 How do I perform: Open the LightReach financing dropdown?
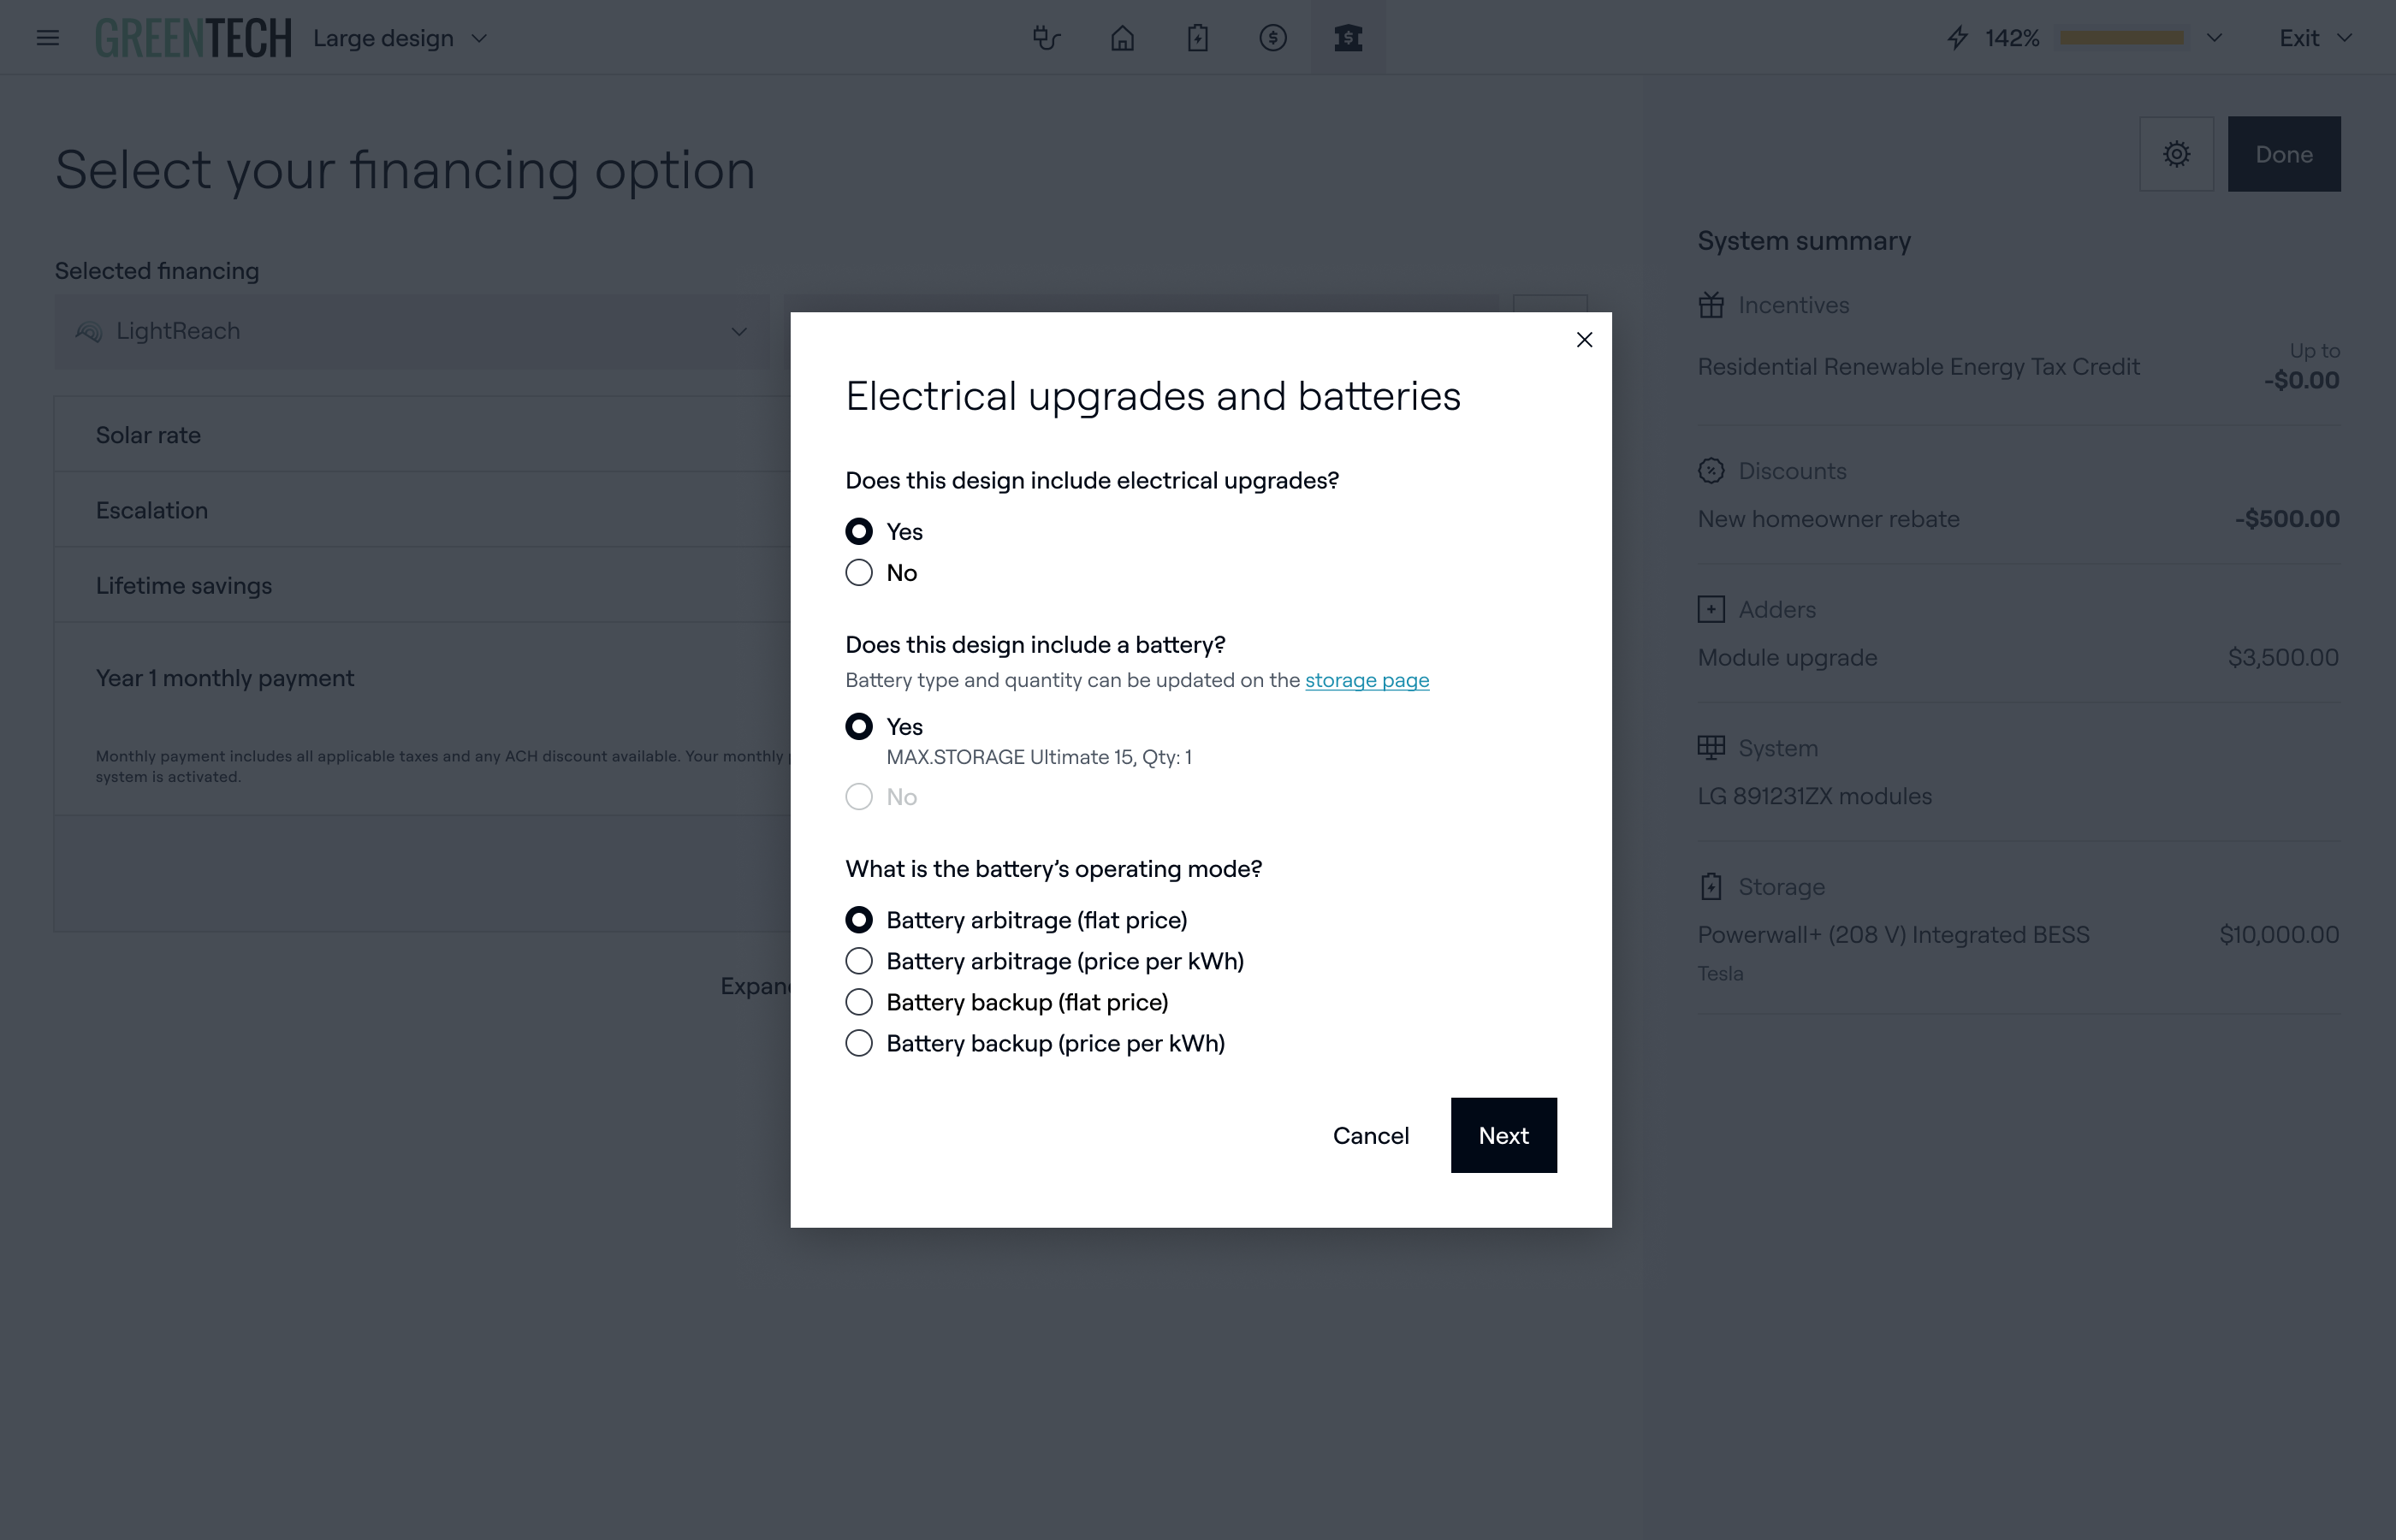point(411,331)
